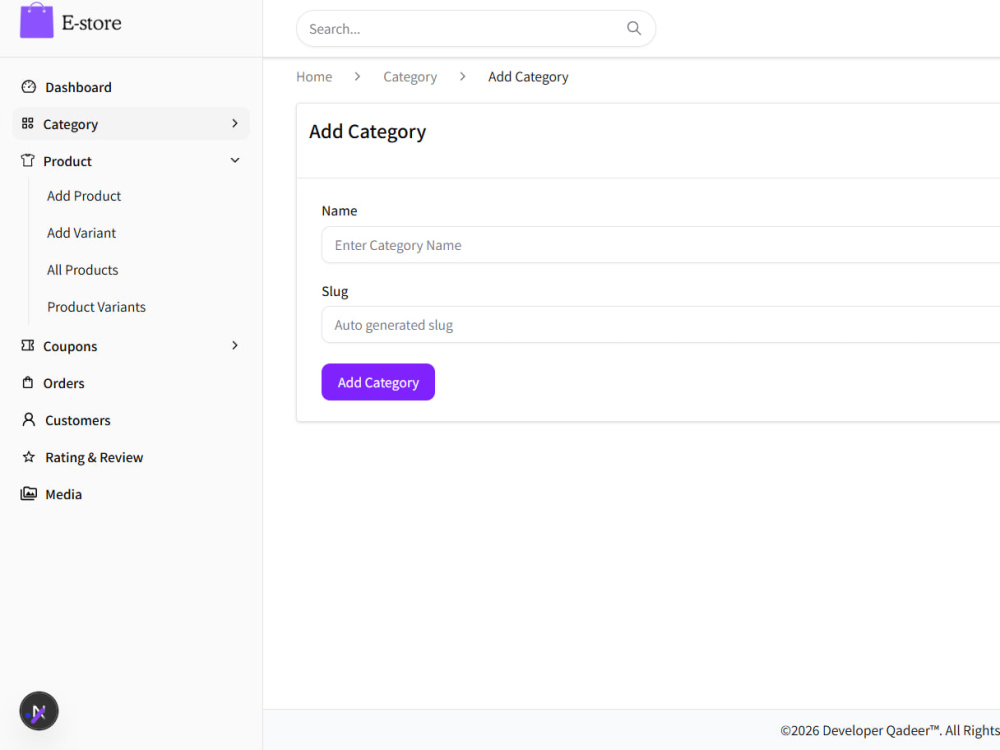Click the Add Category breadcrumb text
The width and height of the screenshot is (1000, 750).
point(528,77)
